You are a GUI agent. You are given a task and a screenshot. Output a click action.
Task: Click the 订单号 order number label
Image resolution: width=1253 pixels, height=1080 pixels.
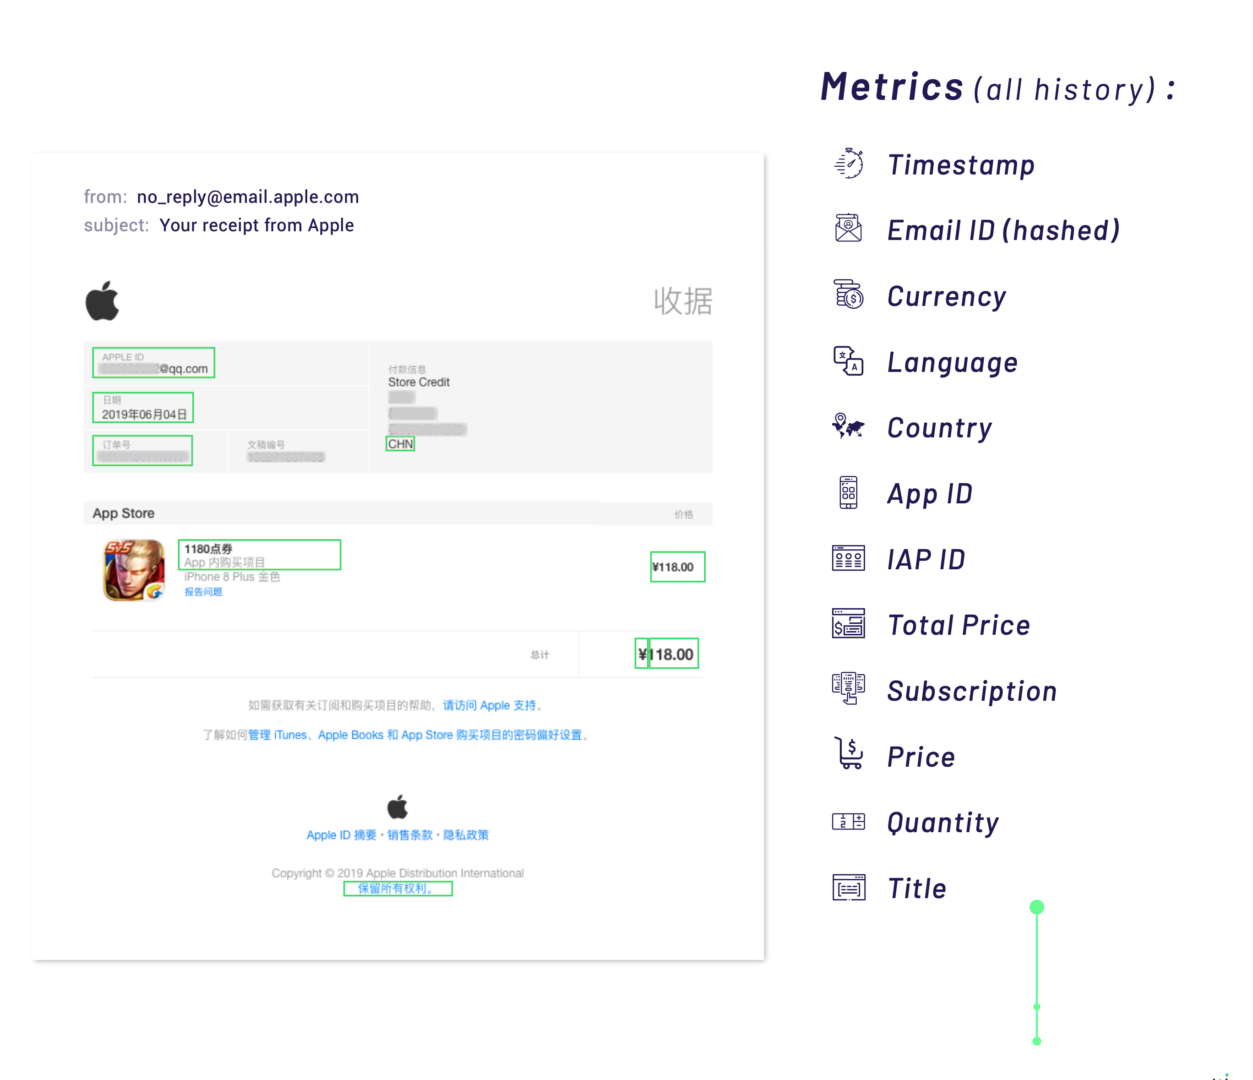tap(116, 444)
